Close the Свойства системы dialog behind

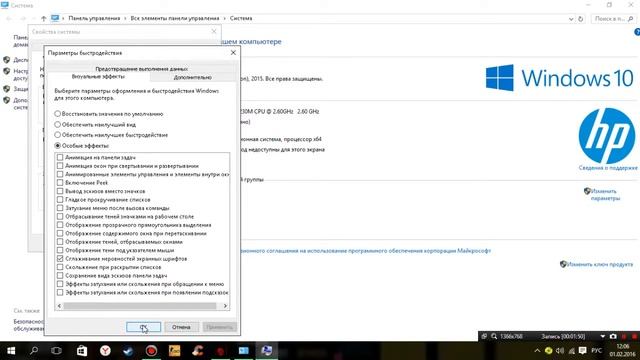coord(214,31)
